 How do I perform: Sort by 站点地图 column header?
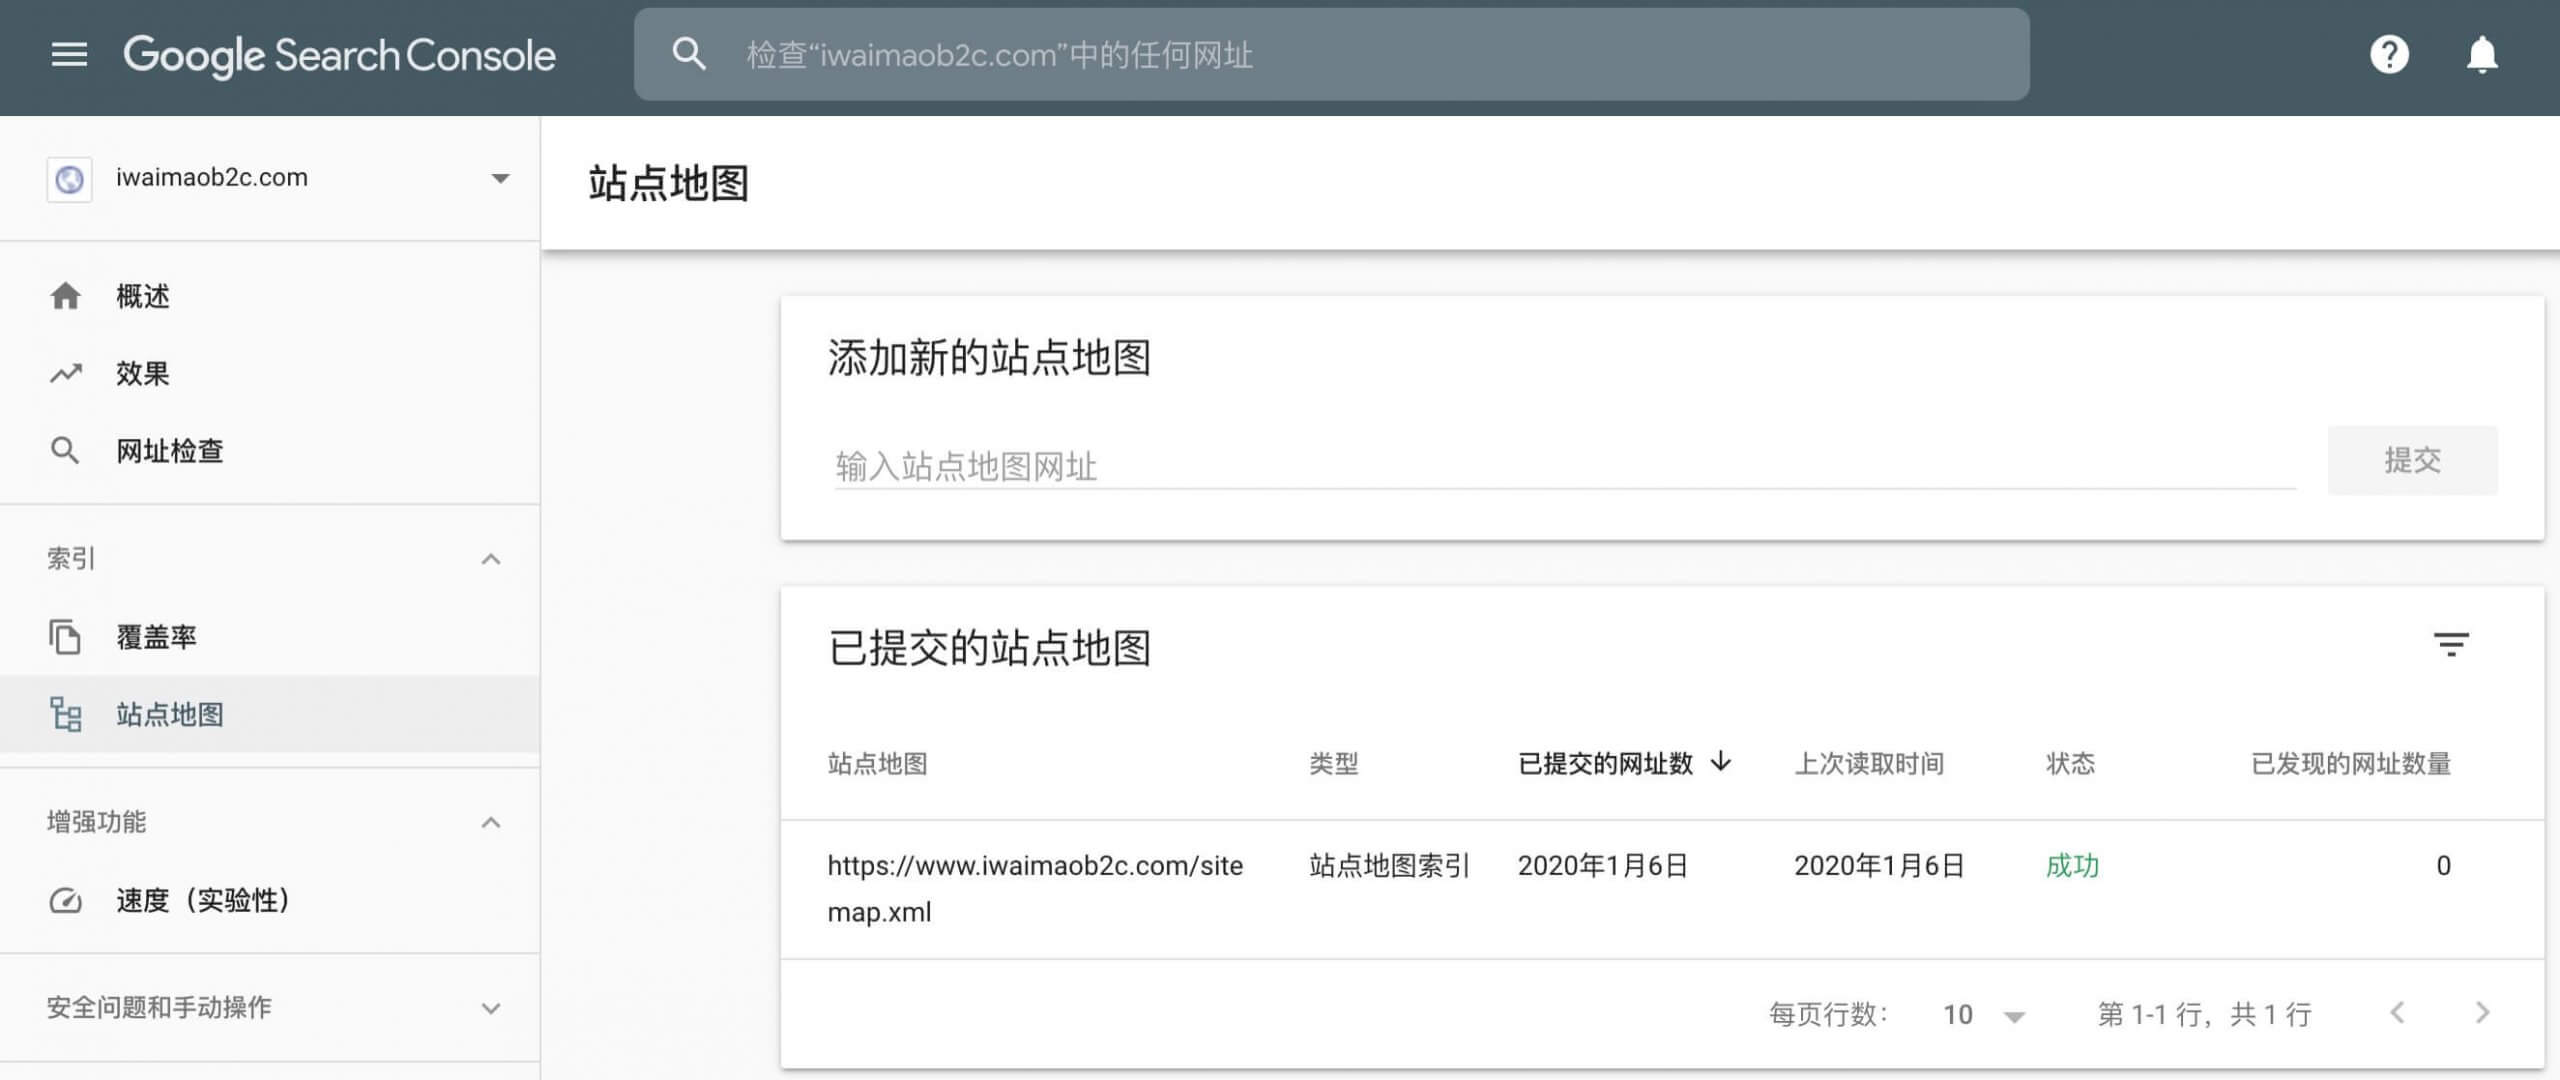coord(878,764)
